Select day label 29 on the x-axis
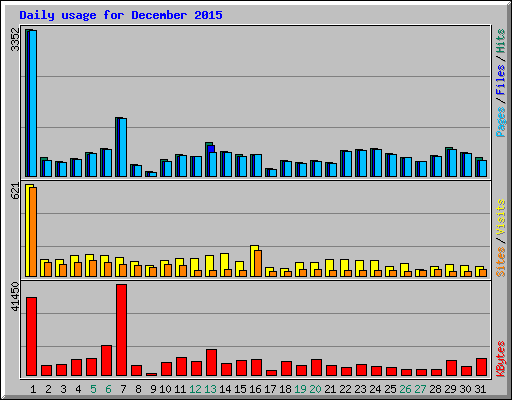 (450, 389)
